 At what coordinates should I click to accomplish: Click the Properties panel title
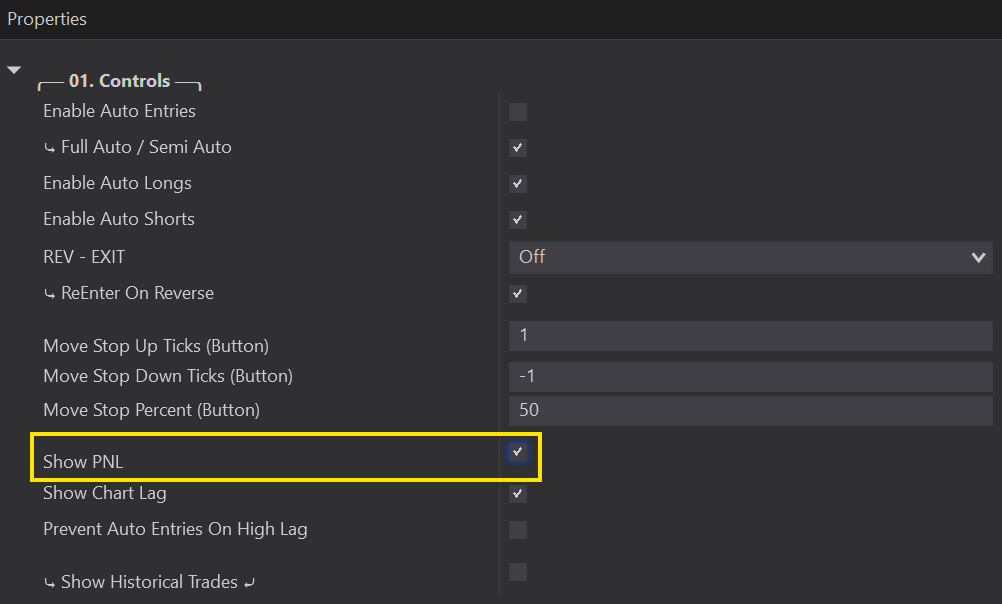pos(47,19)
